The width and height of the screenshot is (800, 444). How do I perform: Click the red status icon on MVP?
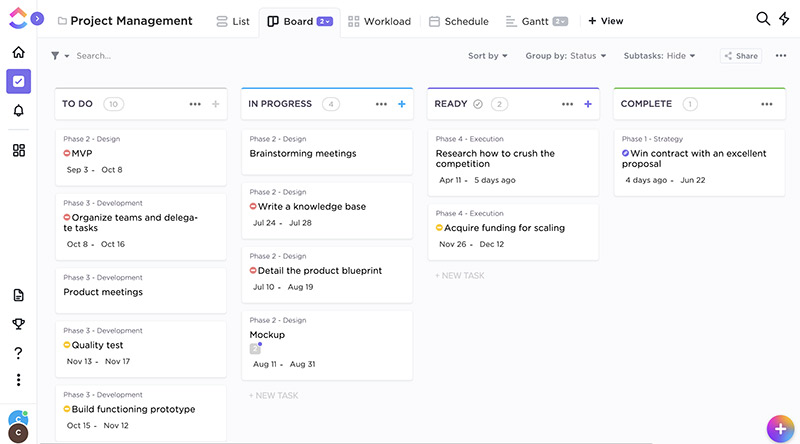(x=67, y=154)
